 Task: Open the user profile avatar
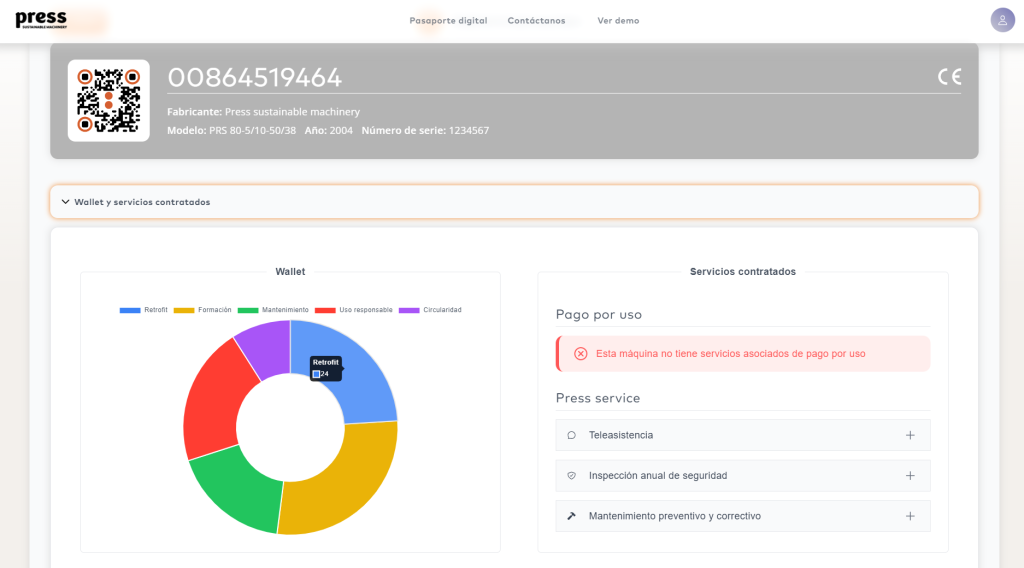point(1002,20)
